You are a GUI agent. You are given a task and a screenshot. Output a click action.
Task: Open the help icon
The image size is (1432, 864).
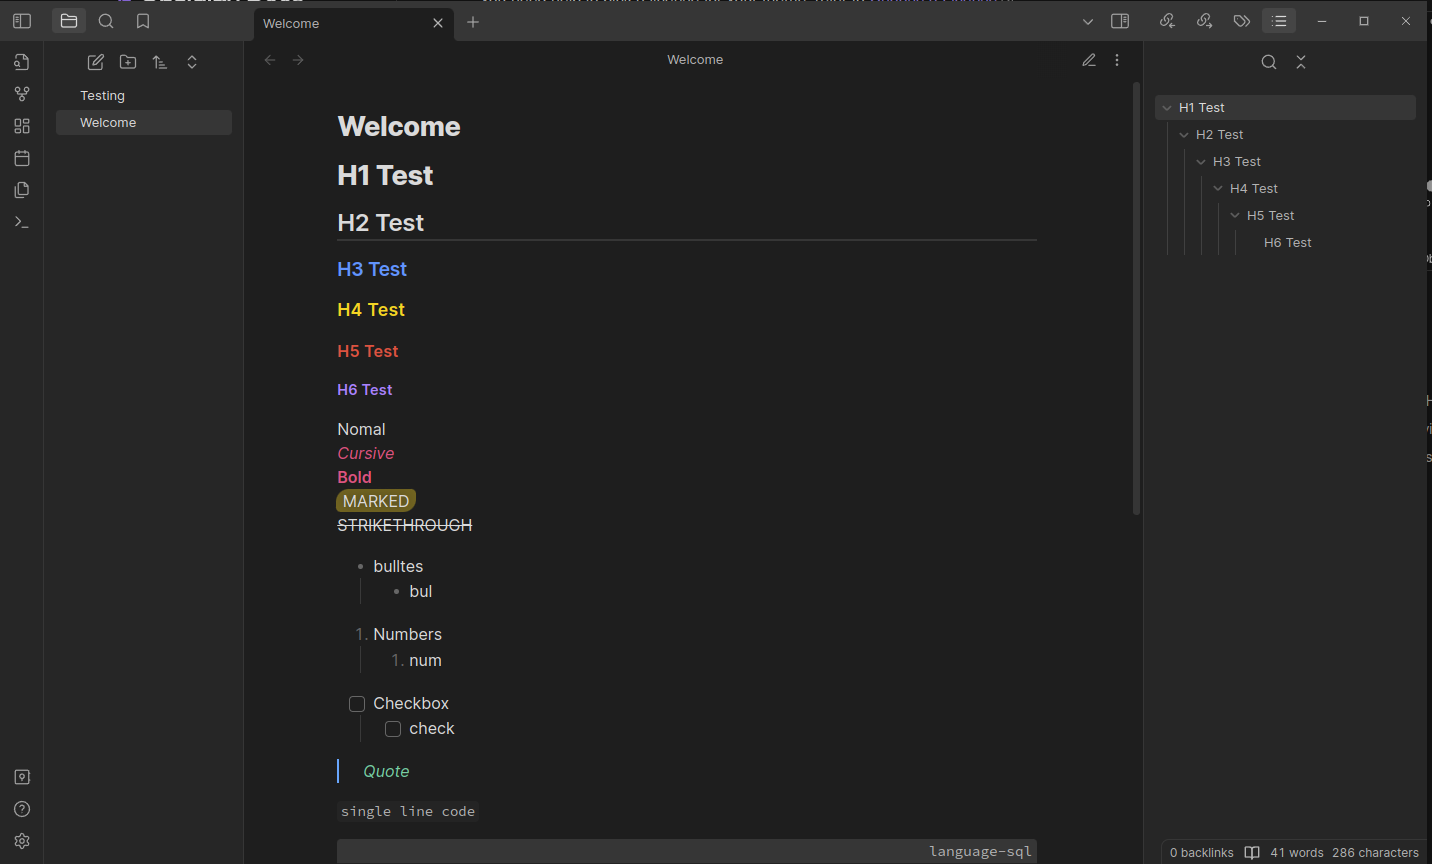point(22,809)
